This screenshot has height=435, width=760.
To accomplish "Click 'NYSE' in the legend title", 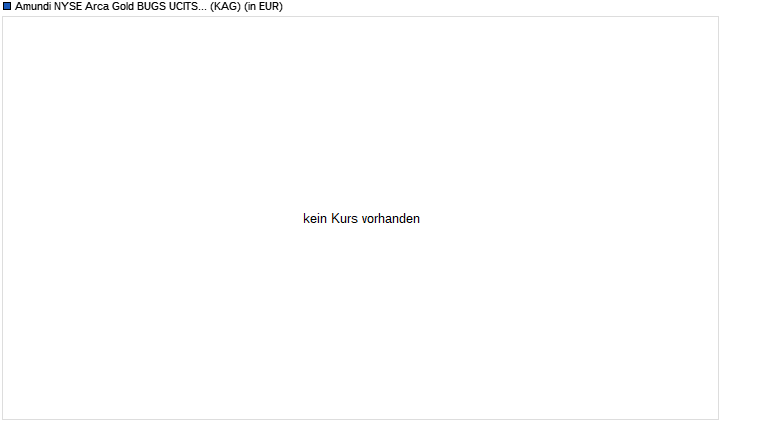I will [x=68, y=6].
